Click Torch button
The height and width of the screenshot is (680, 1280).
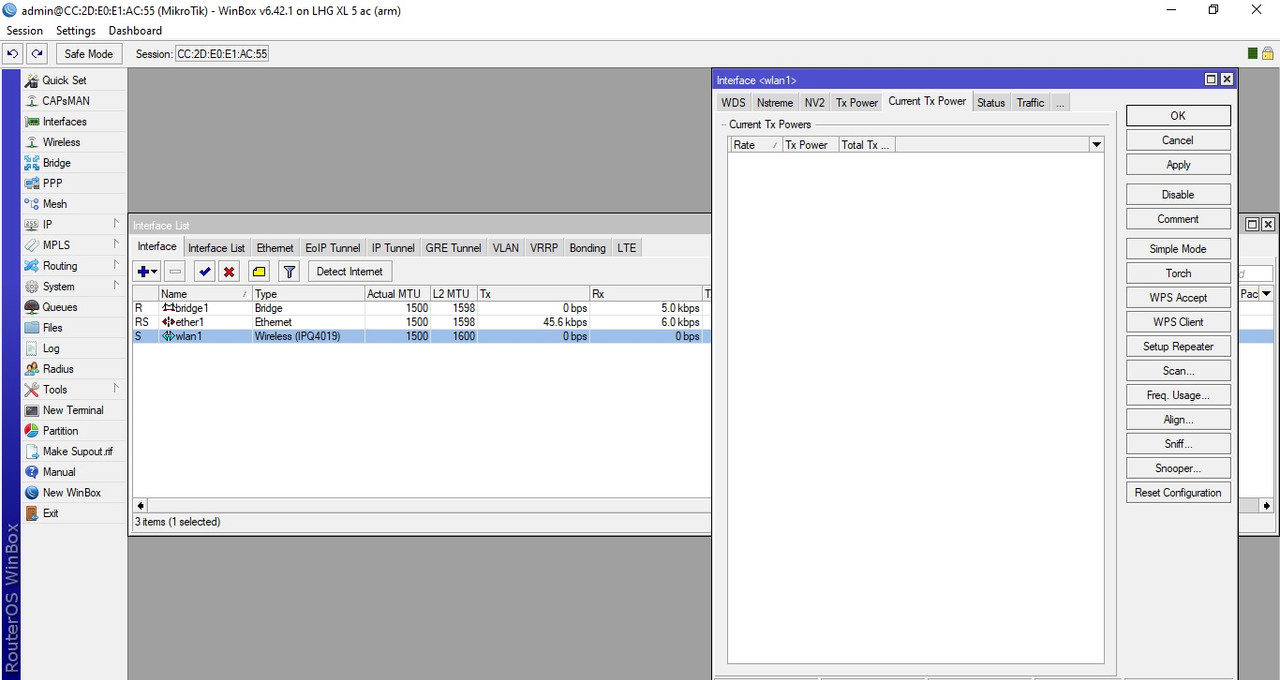pos(1178,273)
